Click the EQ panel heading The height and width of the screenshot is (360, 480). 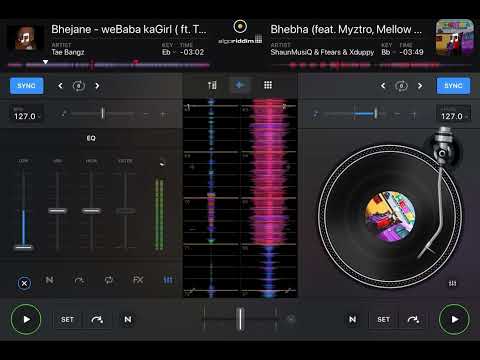[91, 138]
